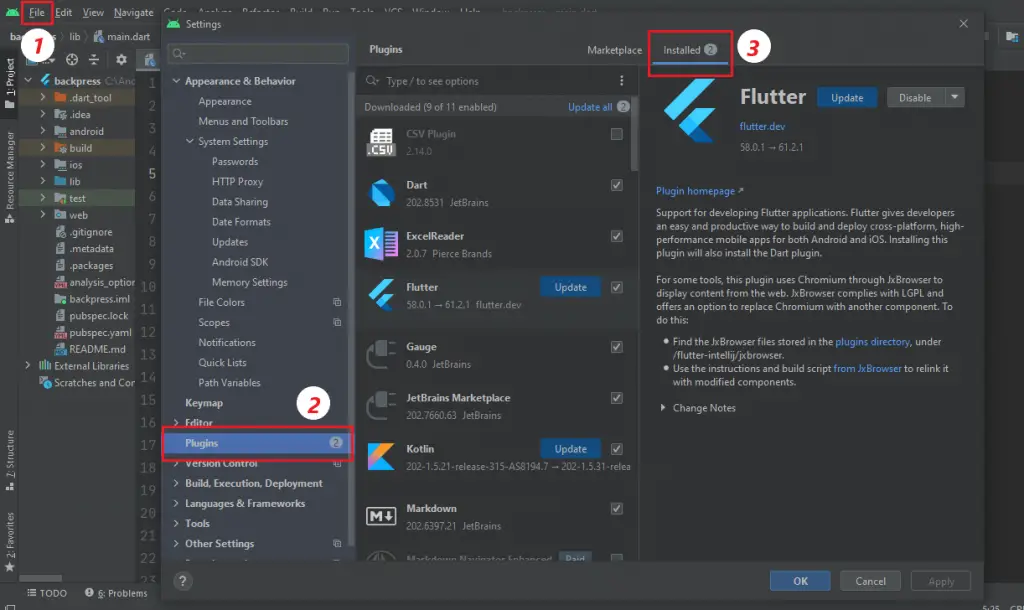Toggle the Flutter plugin checkbox
The height and width of the screenshot is (610, 1024).
tap(616, 287)
